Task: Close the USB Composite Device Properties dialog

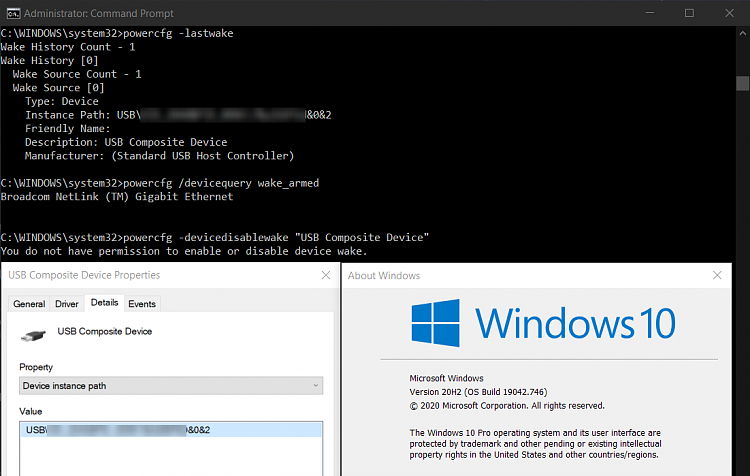Action: (326, 275)
